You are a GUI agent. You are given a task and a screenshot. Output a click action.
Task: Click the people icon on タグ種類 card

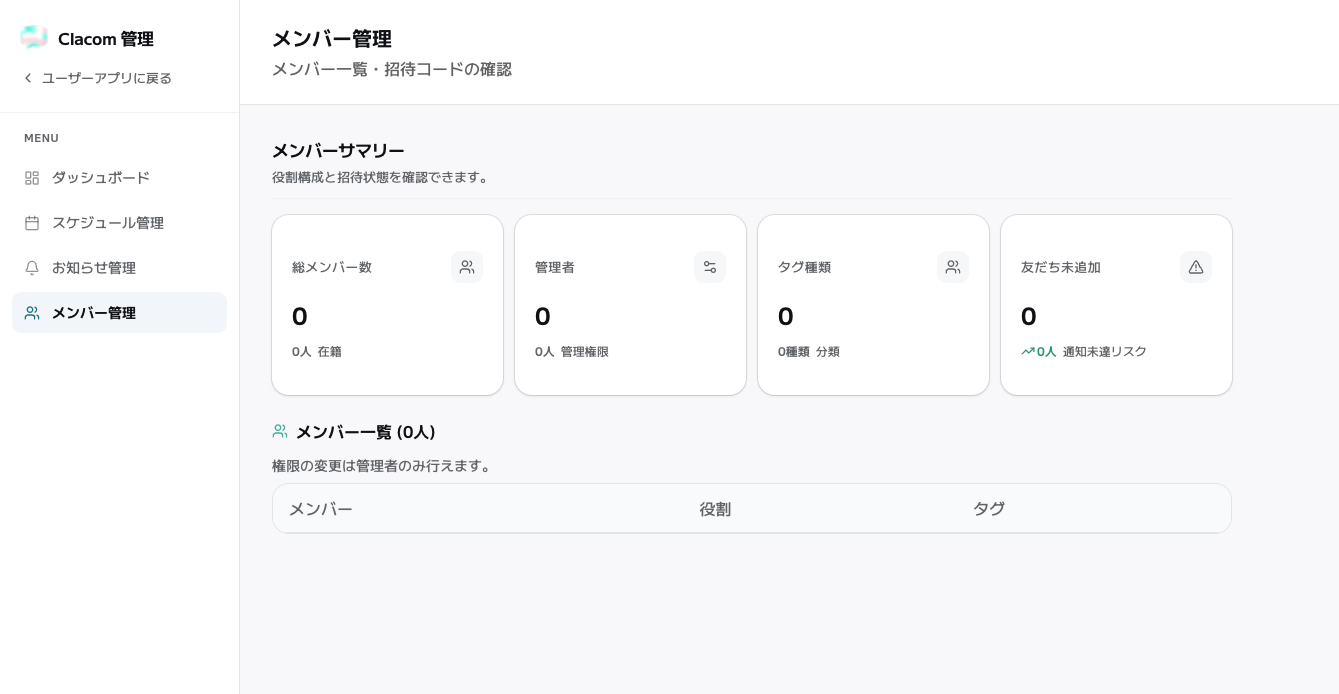point(953,267)
